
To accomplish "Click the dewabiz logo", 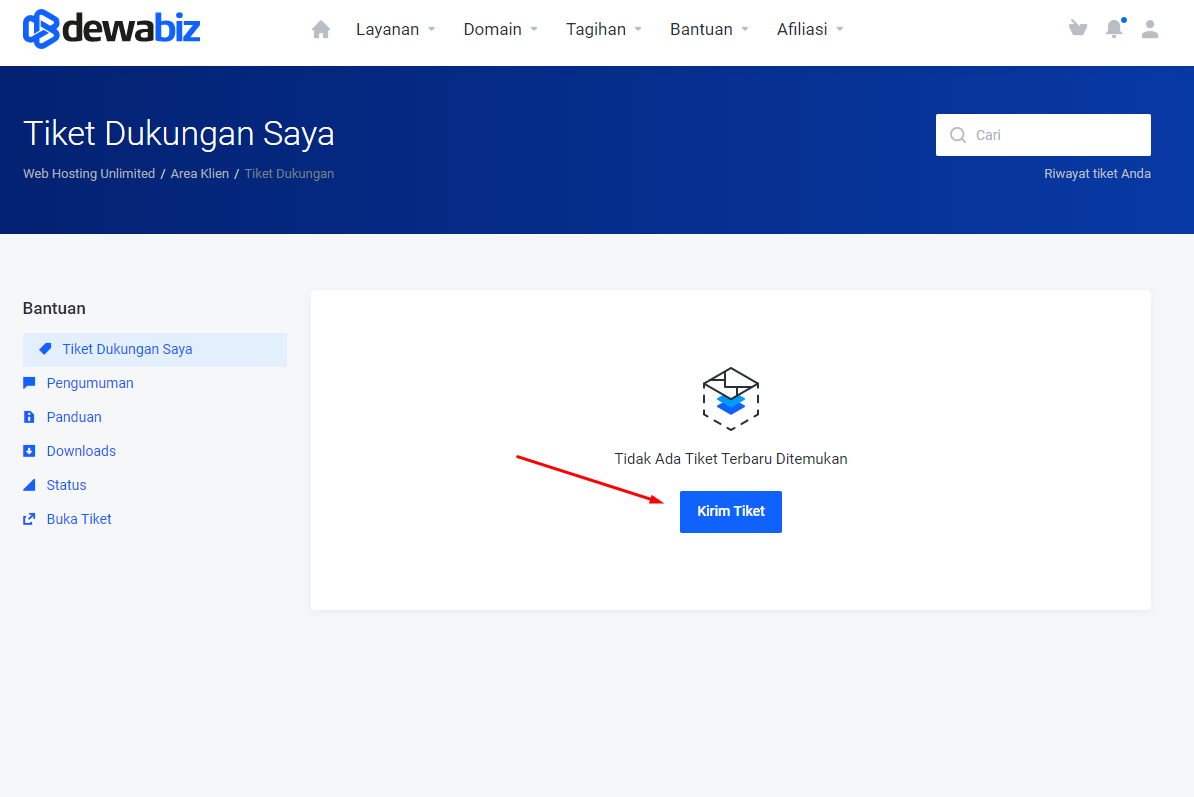I will pyautogui.click(x=112, y=29).
